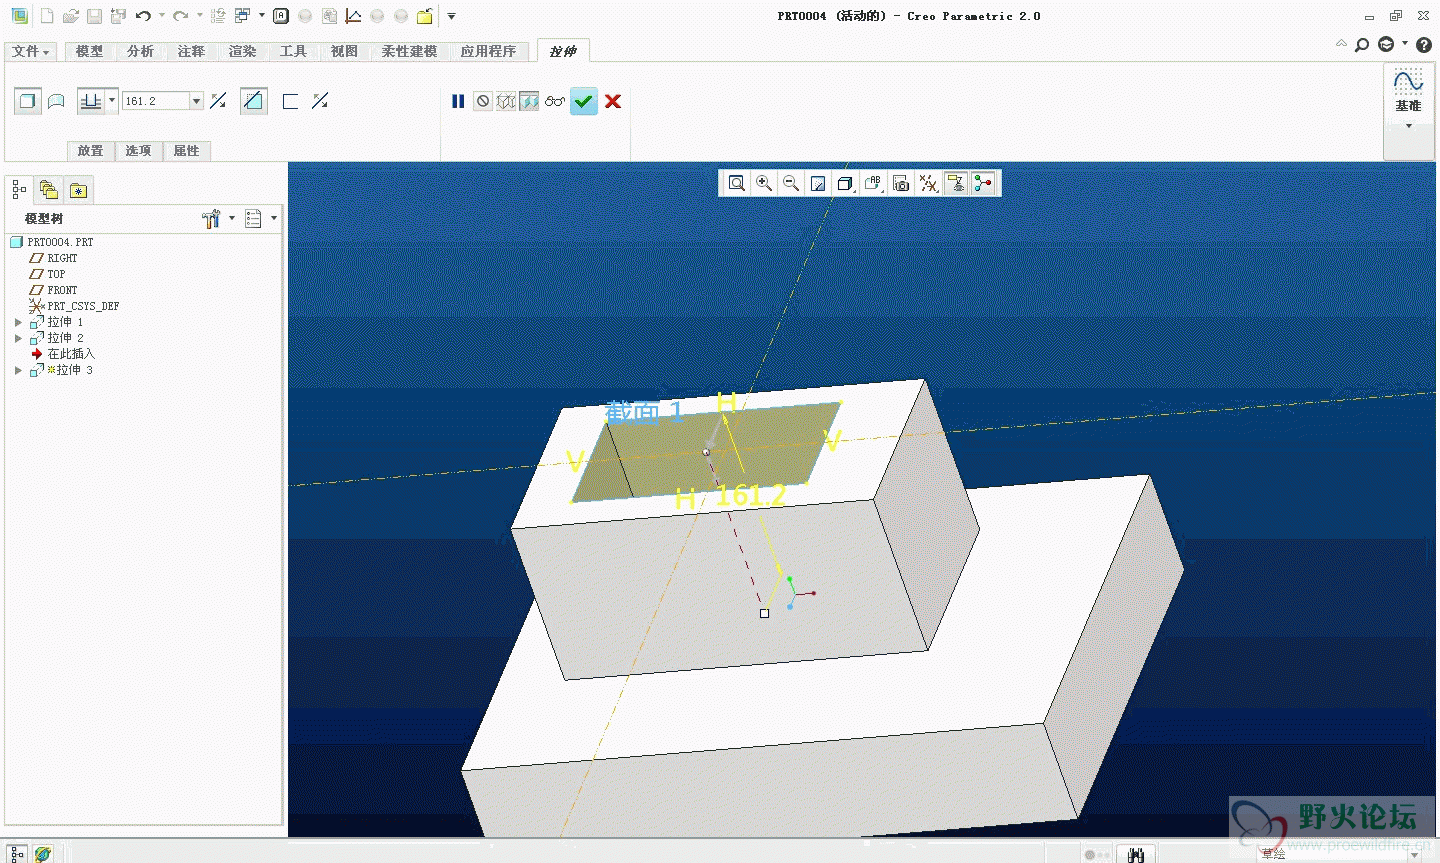Image resolution: width=1440 pixels, height=863 pixels.
Task: Click the Refit zoom icon
Action: tap(737, 183)
